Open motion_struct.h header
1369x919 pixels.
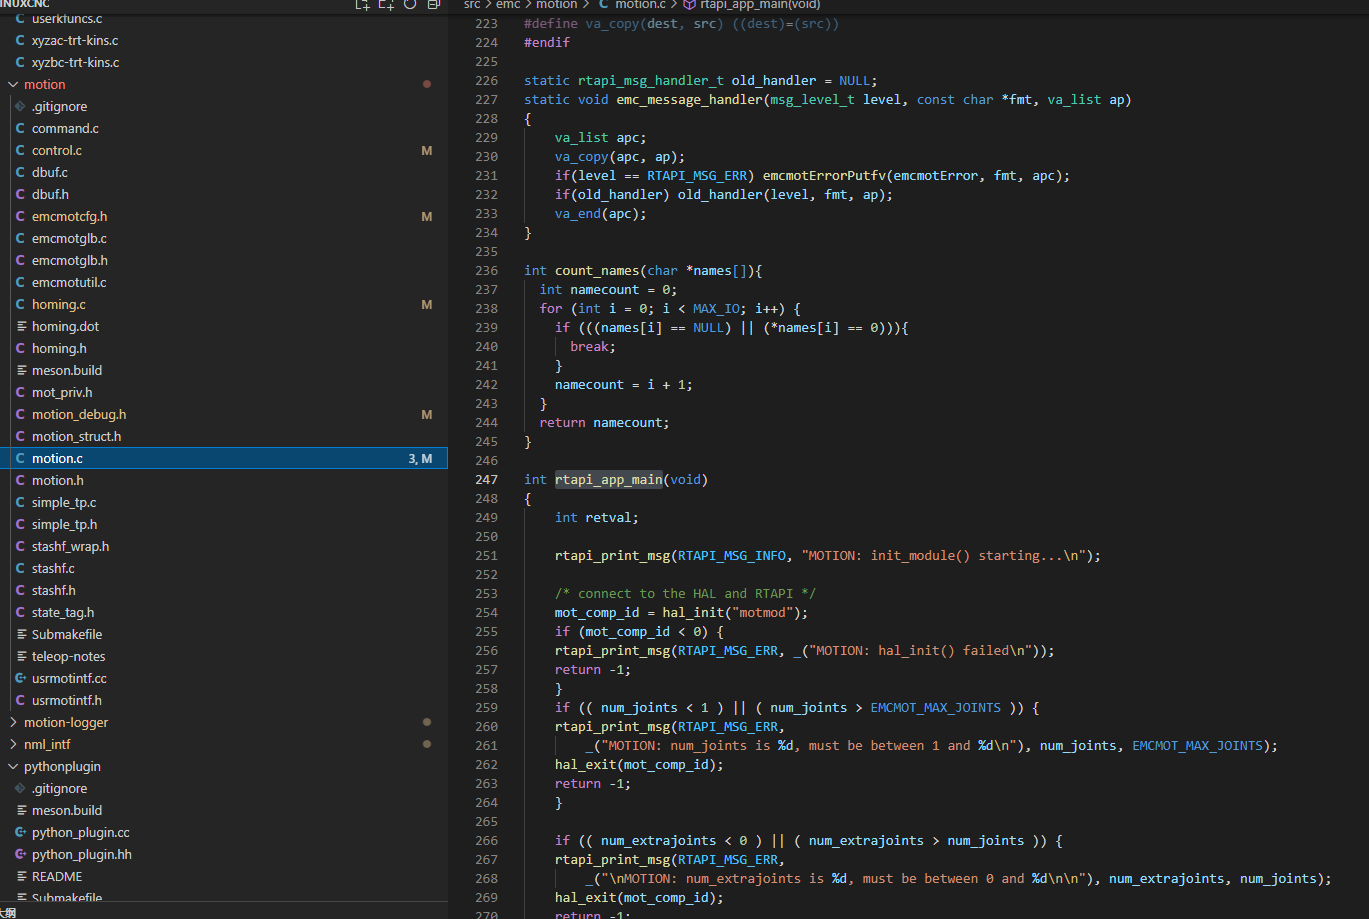tap(224, 436)
